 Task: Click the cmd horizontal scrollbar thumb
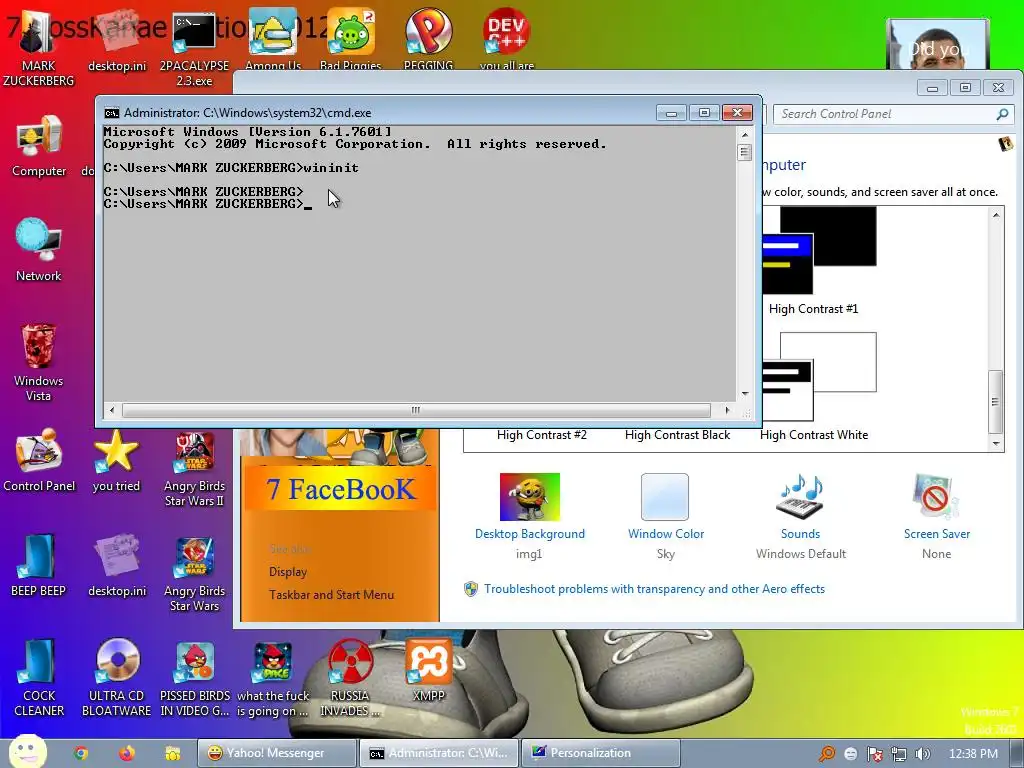point(416,410)
